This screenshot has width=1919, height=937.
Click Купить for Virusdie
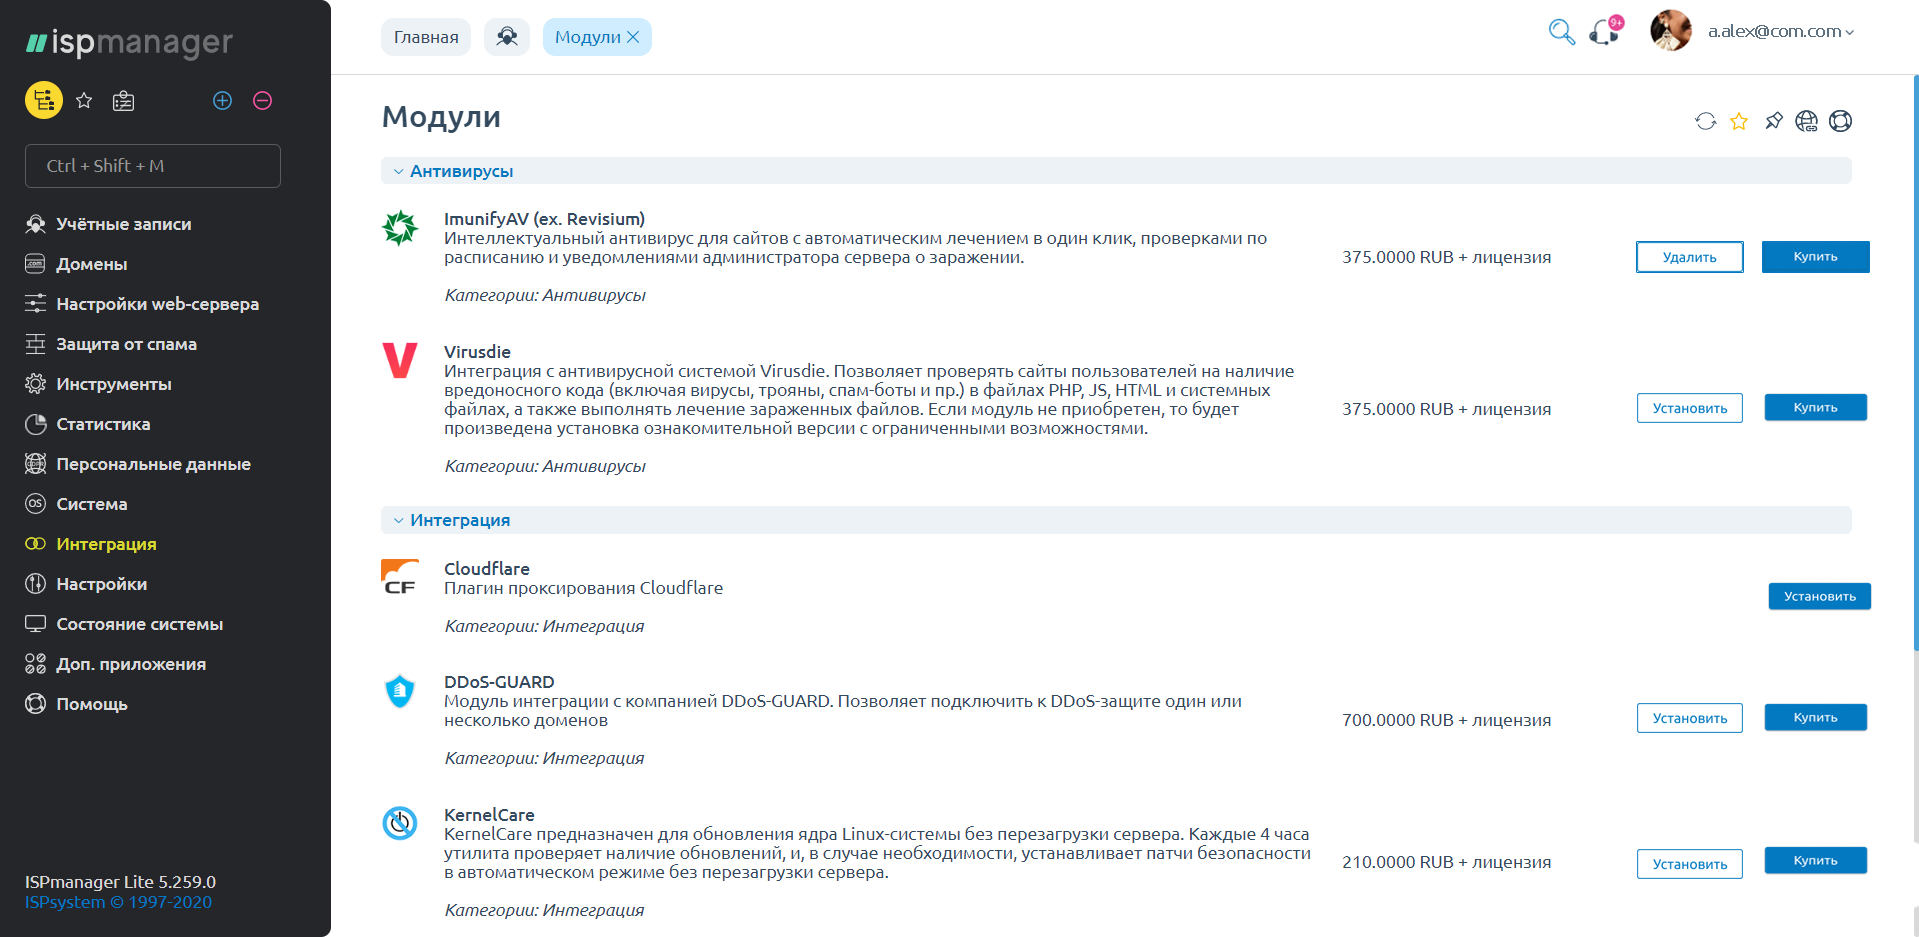pyautogui.click(x=1816, y=407)
